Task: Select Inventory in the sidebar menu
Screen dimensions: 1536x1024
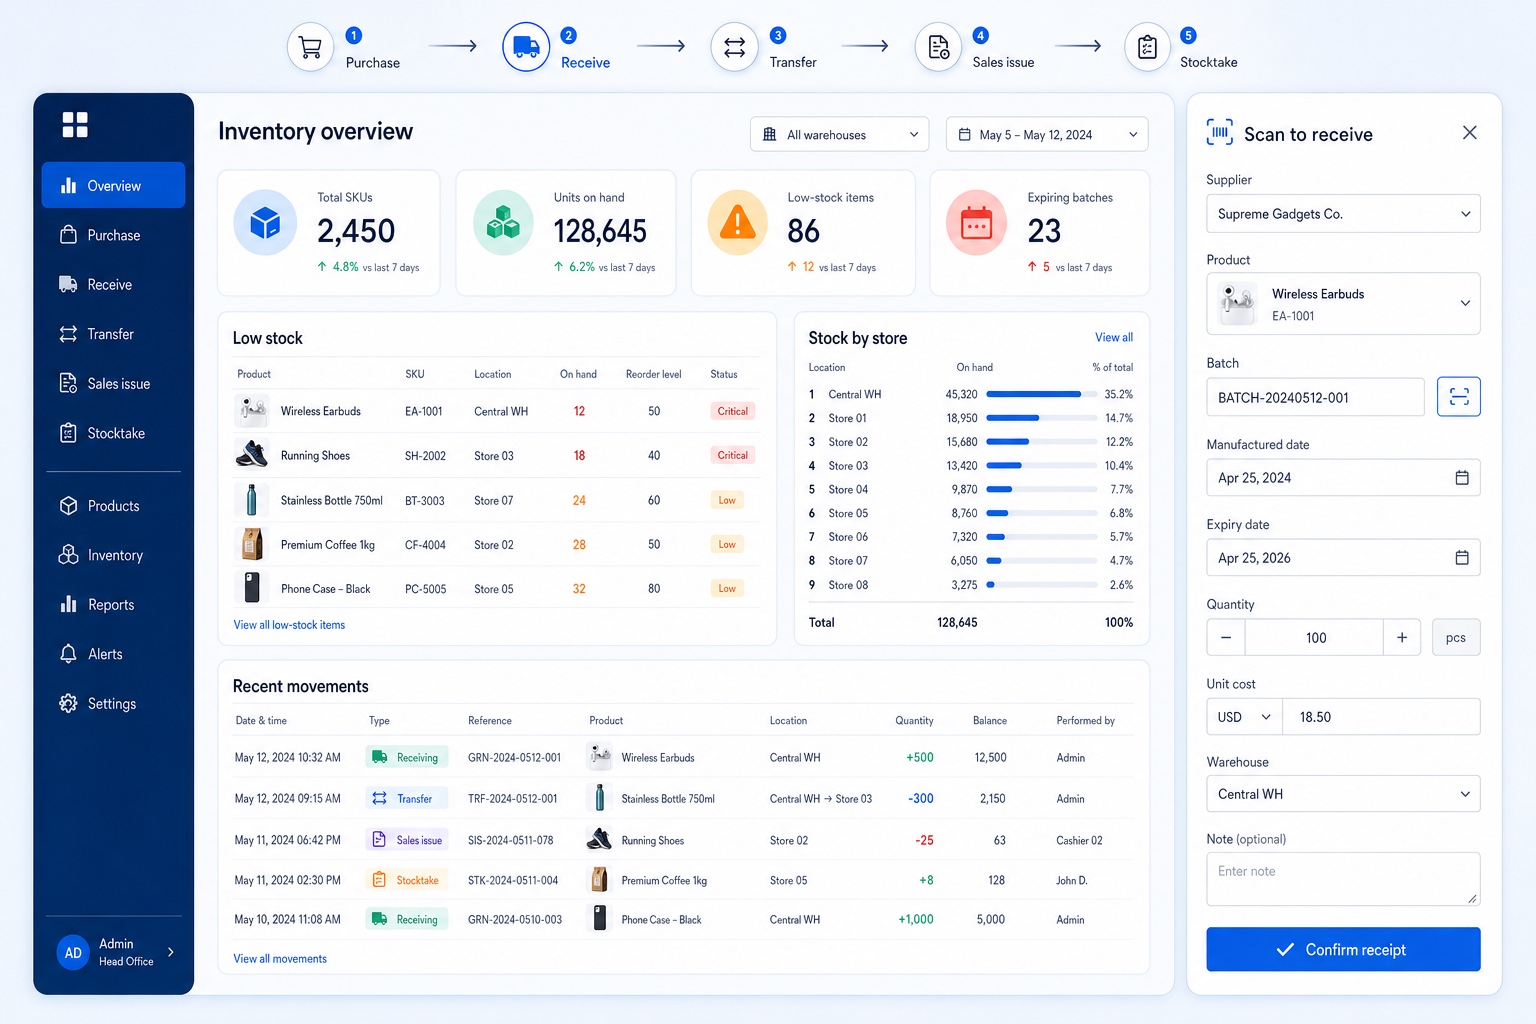Action: click(x=113, y=555)
